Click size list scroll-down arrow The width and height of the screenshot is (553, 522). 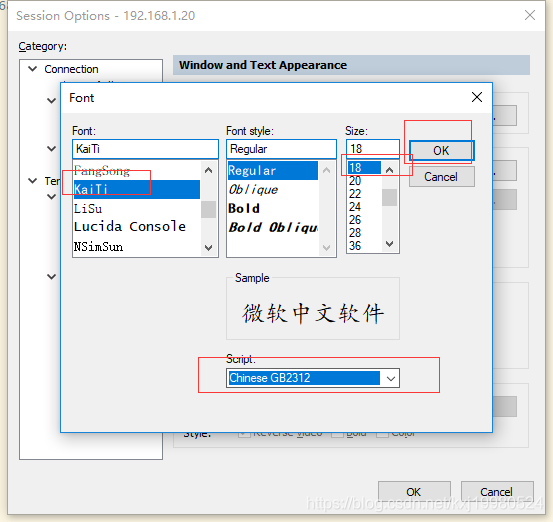coord(389,243)
